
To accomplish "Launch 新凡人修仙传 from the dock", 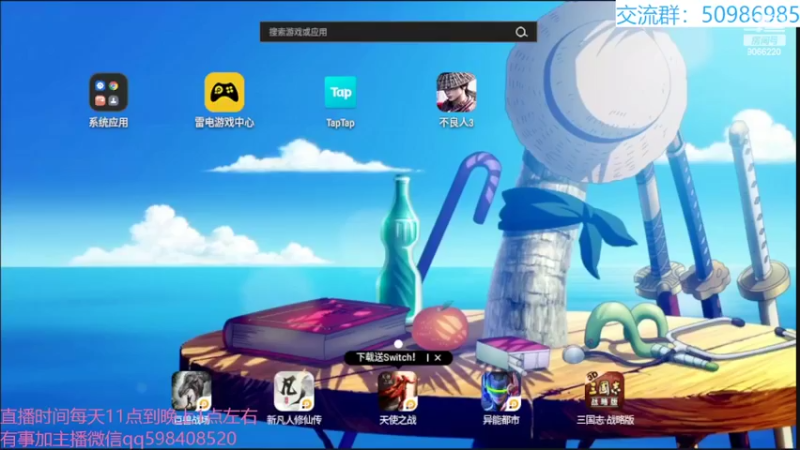I will tap(294, 391).
